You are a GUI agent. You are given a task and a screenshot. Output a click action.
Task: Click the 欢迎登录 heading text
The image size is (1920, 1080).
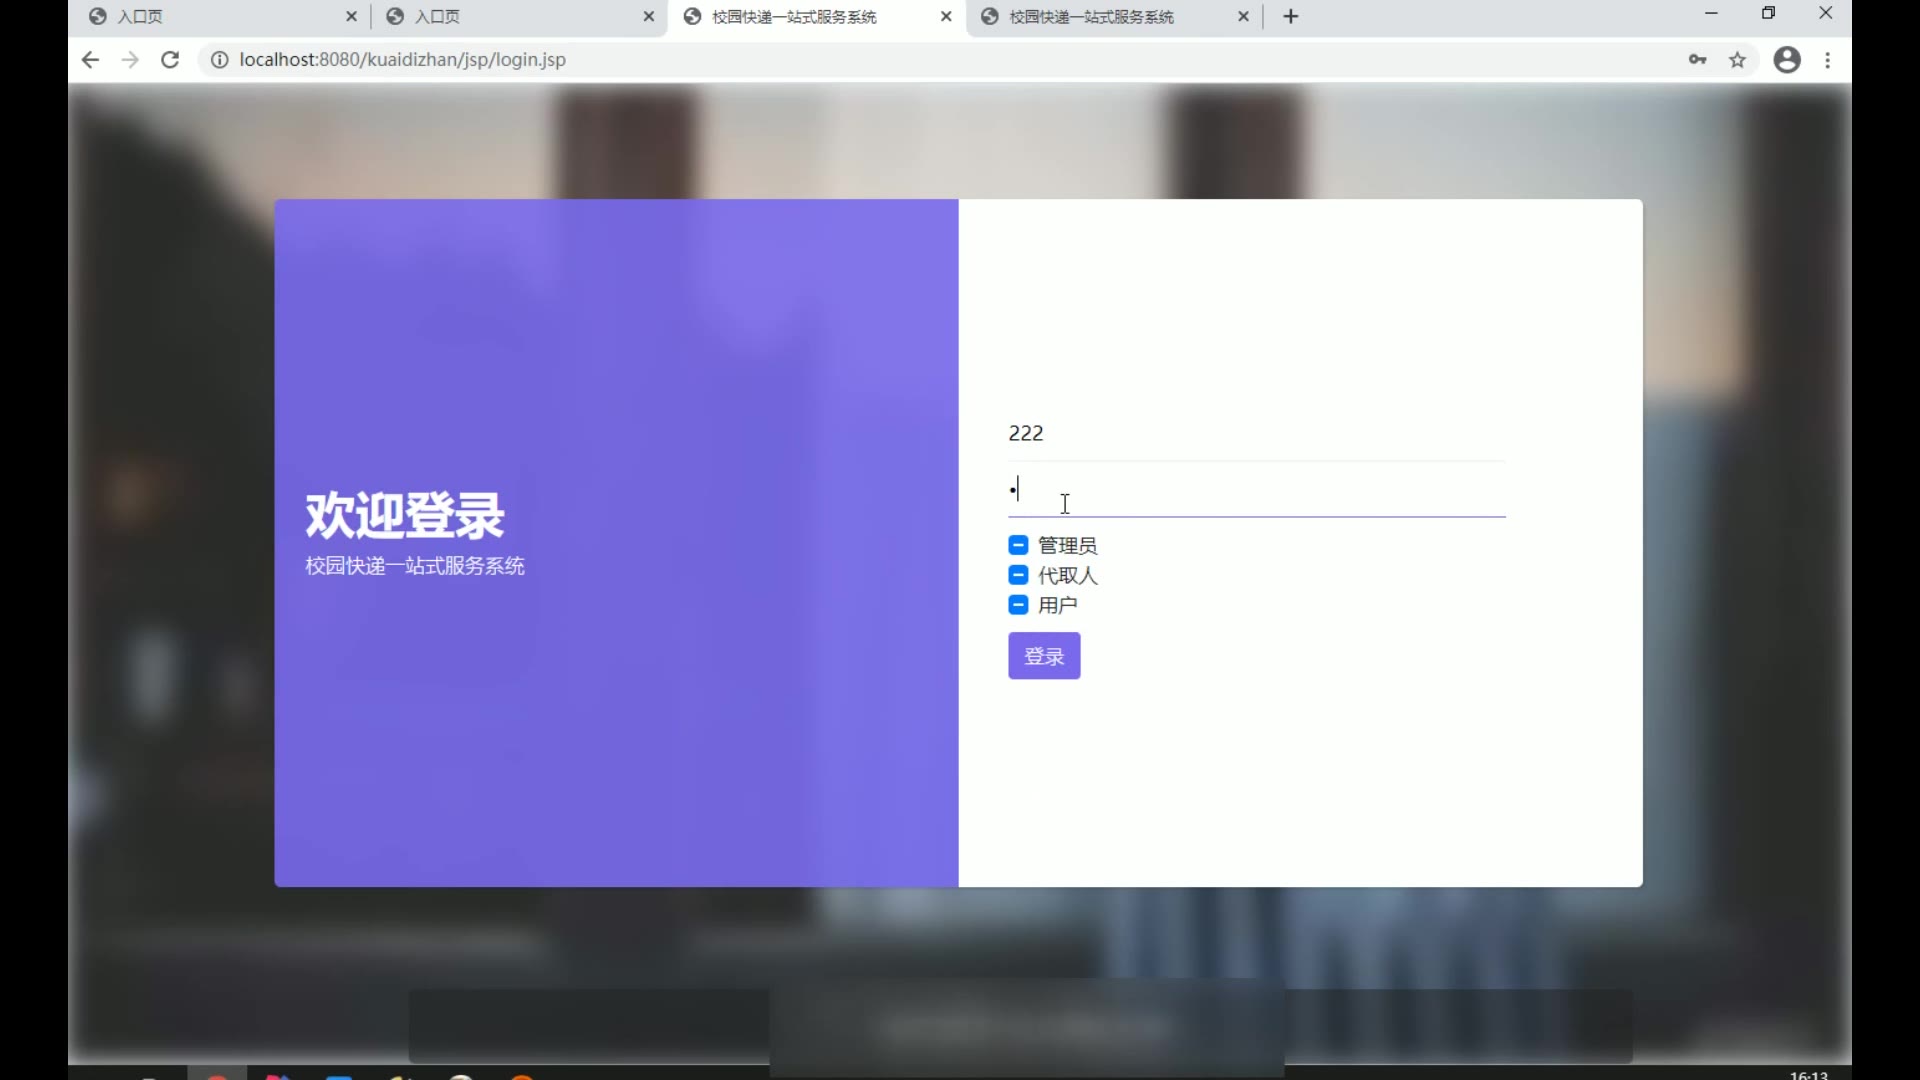pyautogui.click(x=405, y=515)
